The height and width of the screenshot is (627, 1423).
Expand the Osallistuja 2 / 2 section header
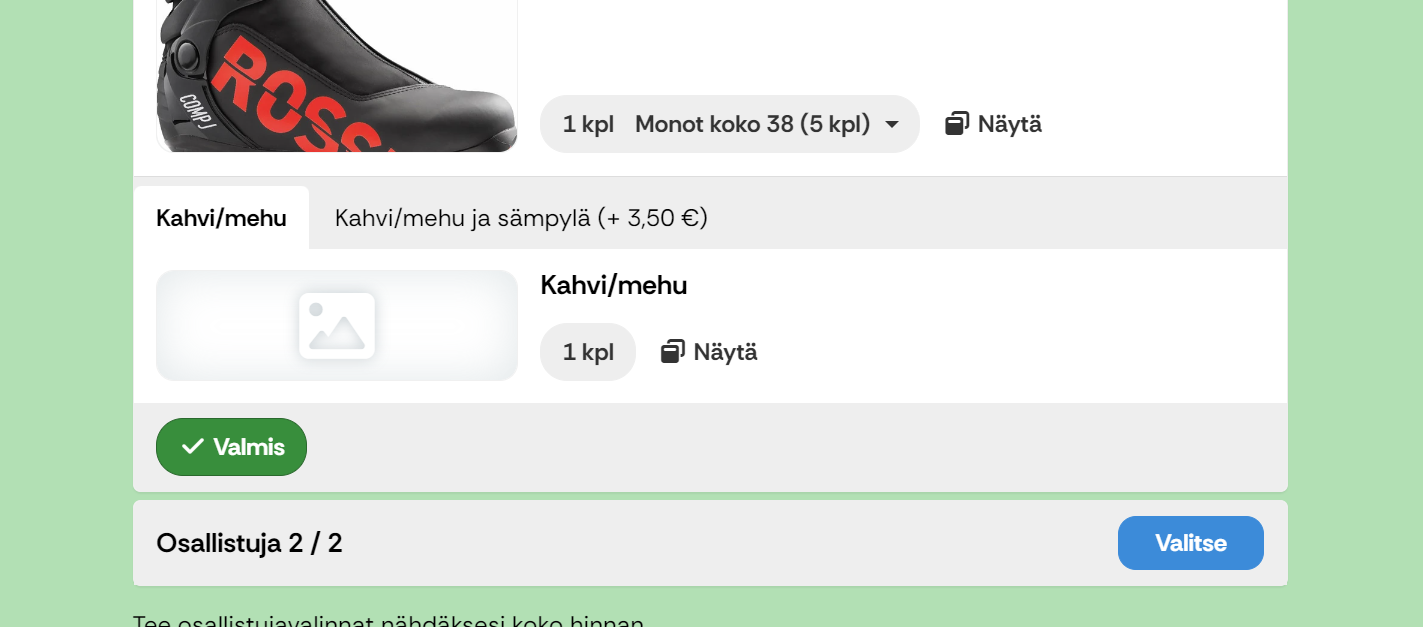[249, 543]
